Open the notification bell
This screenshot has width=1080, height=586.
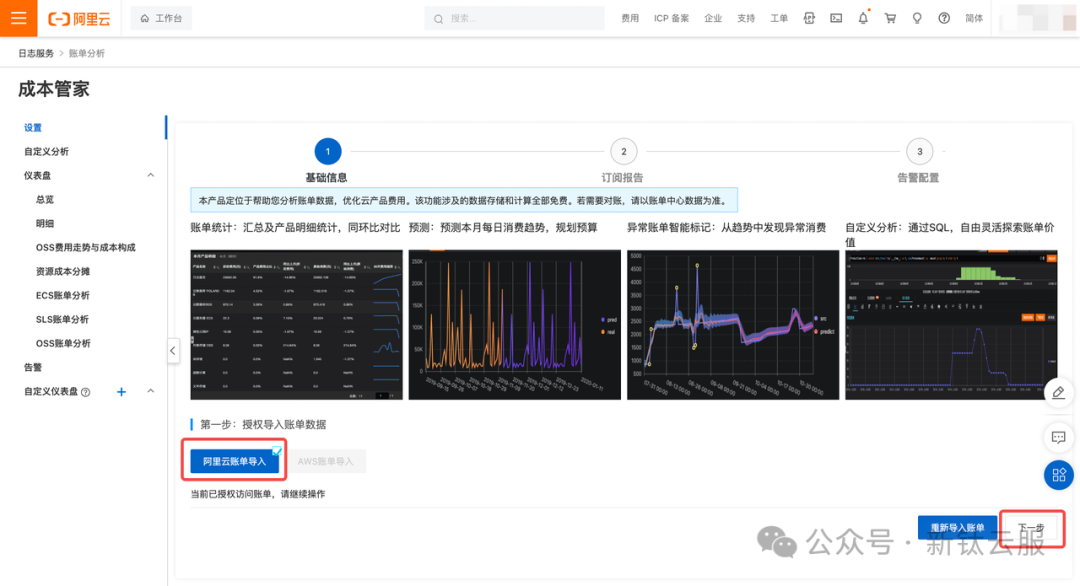click(x=863, y=19)
